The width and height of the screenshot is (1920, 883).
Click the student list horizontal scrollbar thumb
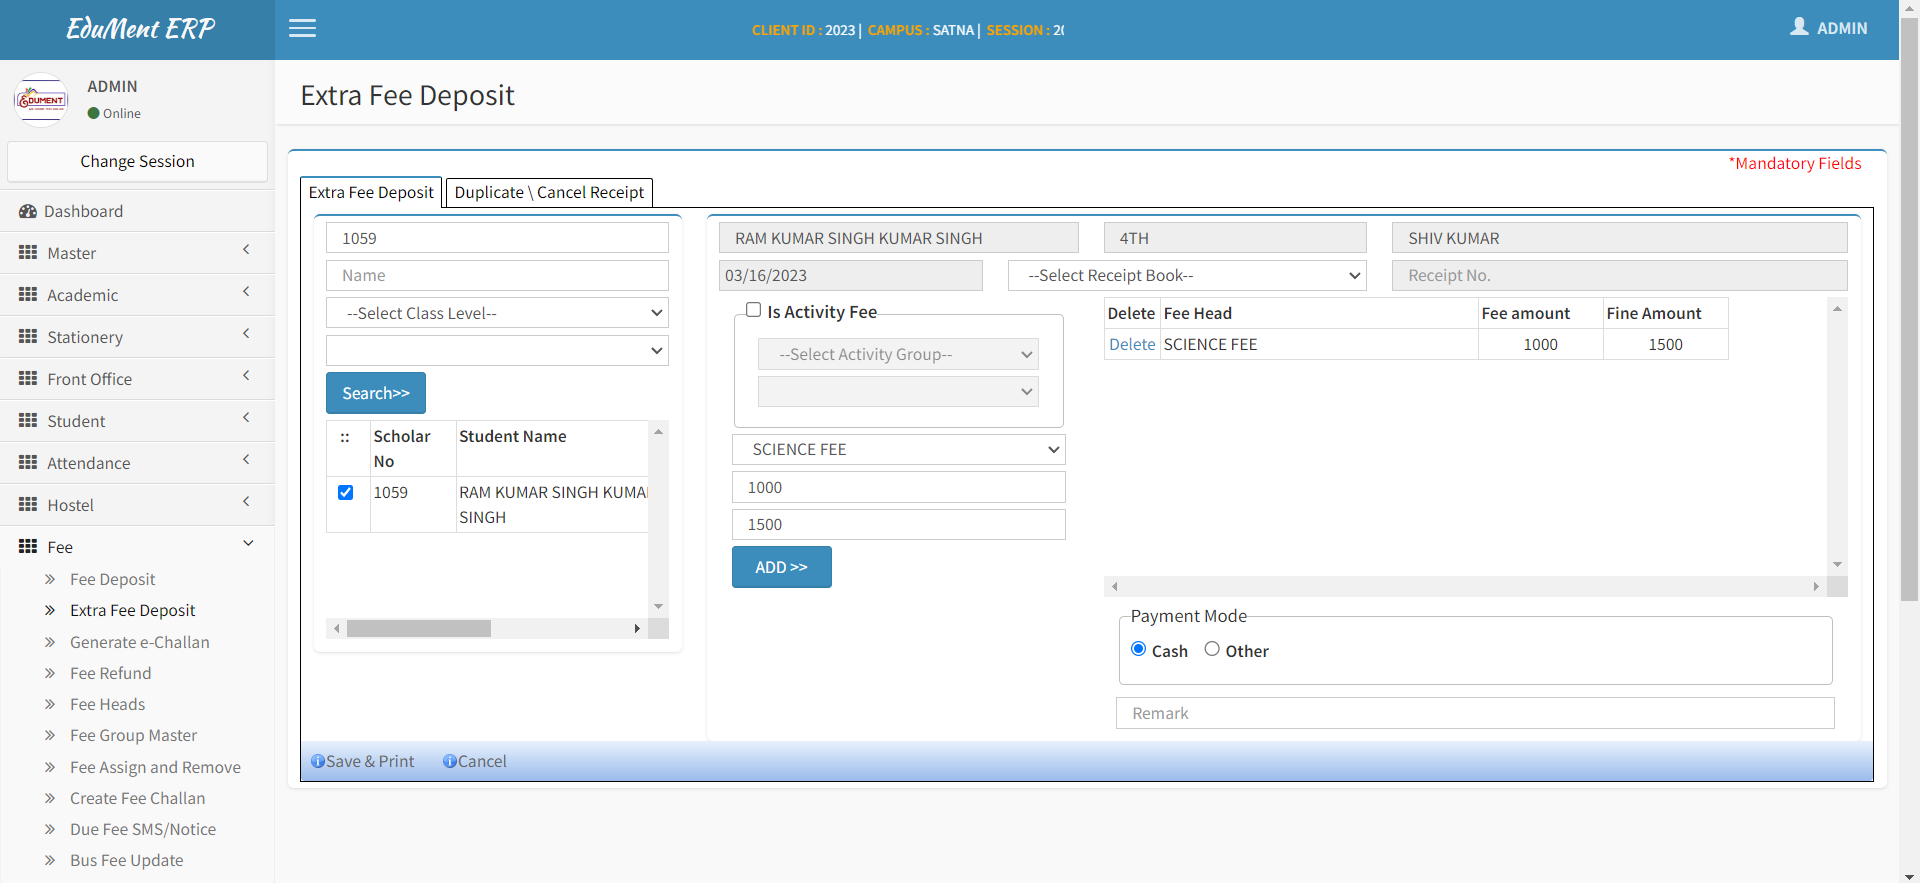pyautogui.click(x=419, y=629)
